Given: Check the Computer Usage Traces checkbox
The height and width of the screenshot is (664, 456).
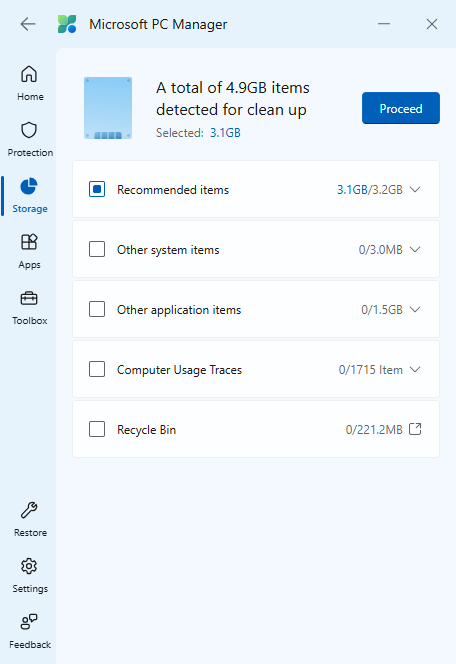Looking at the screenshot, I should [x=97, y=369].
